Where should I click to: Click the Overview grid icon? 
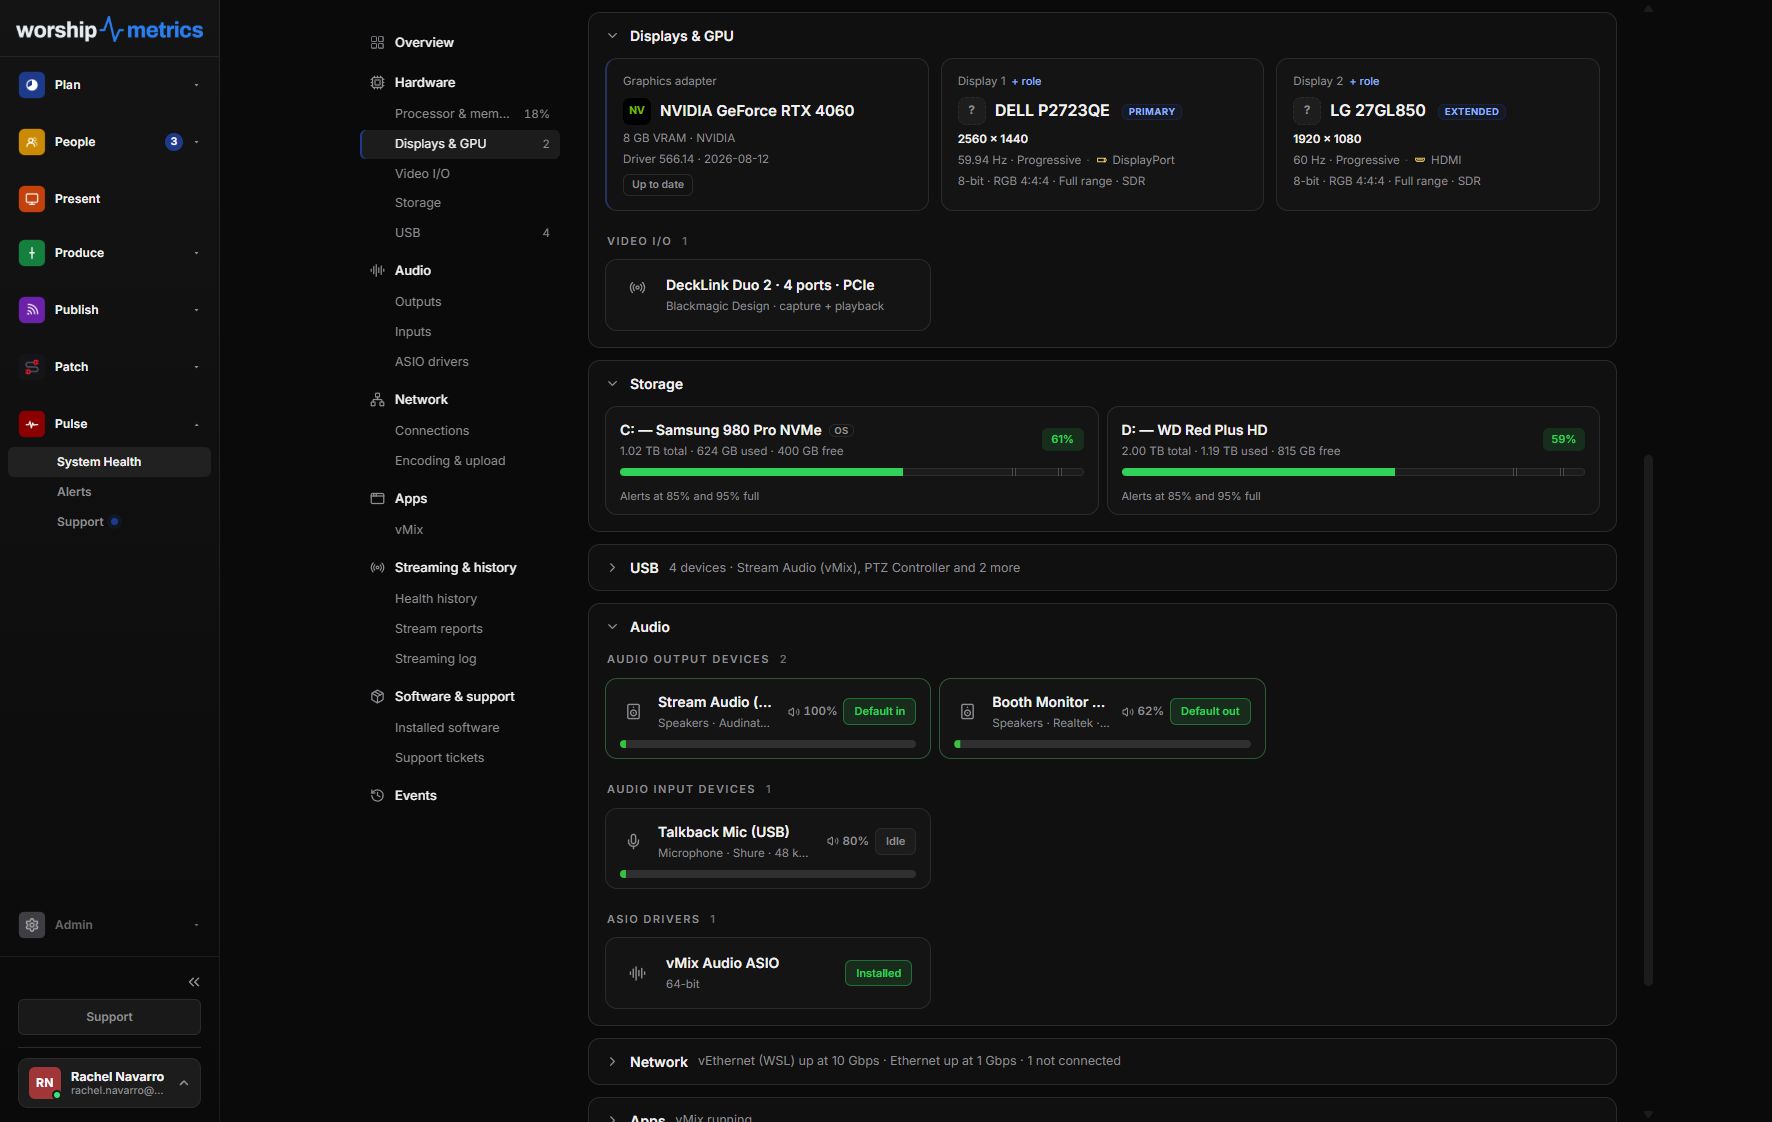pyautogui.click(x=377, y=42)
